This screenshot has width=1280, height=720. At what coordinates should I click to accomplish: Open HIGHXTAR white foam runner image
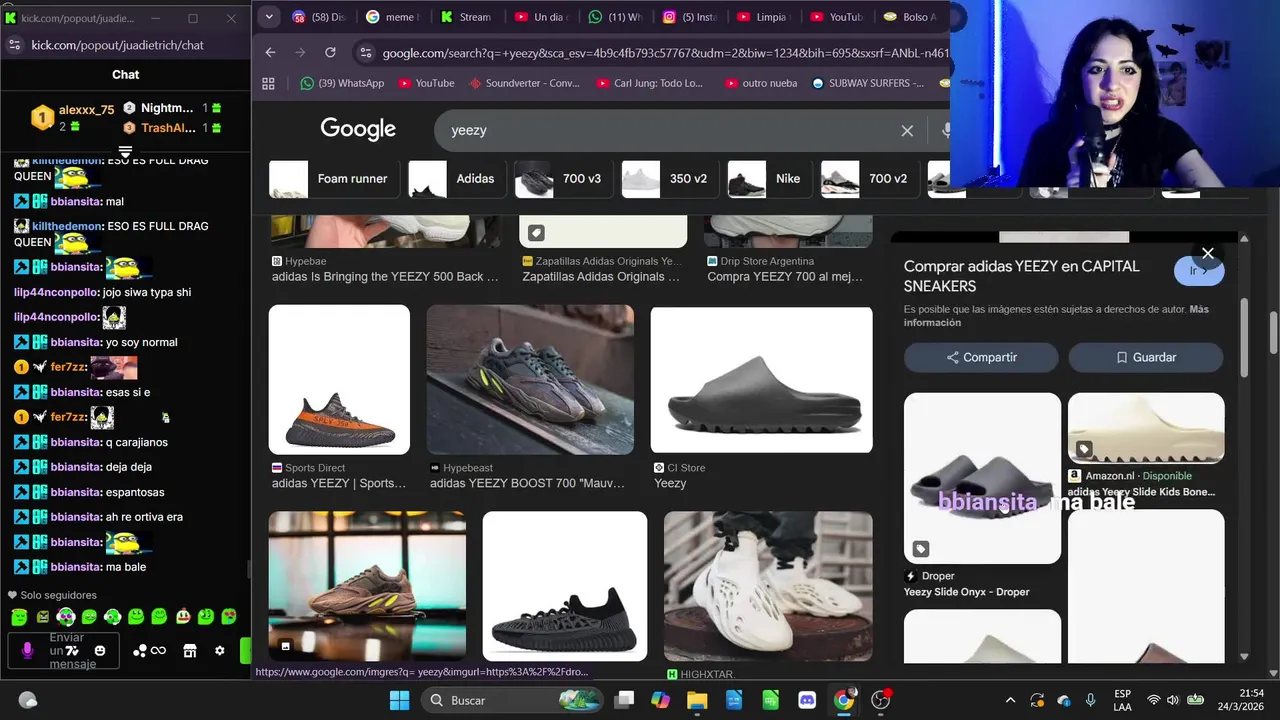(x=768, y=586)
